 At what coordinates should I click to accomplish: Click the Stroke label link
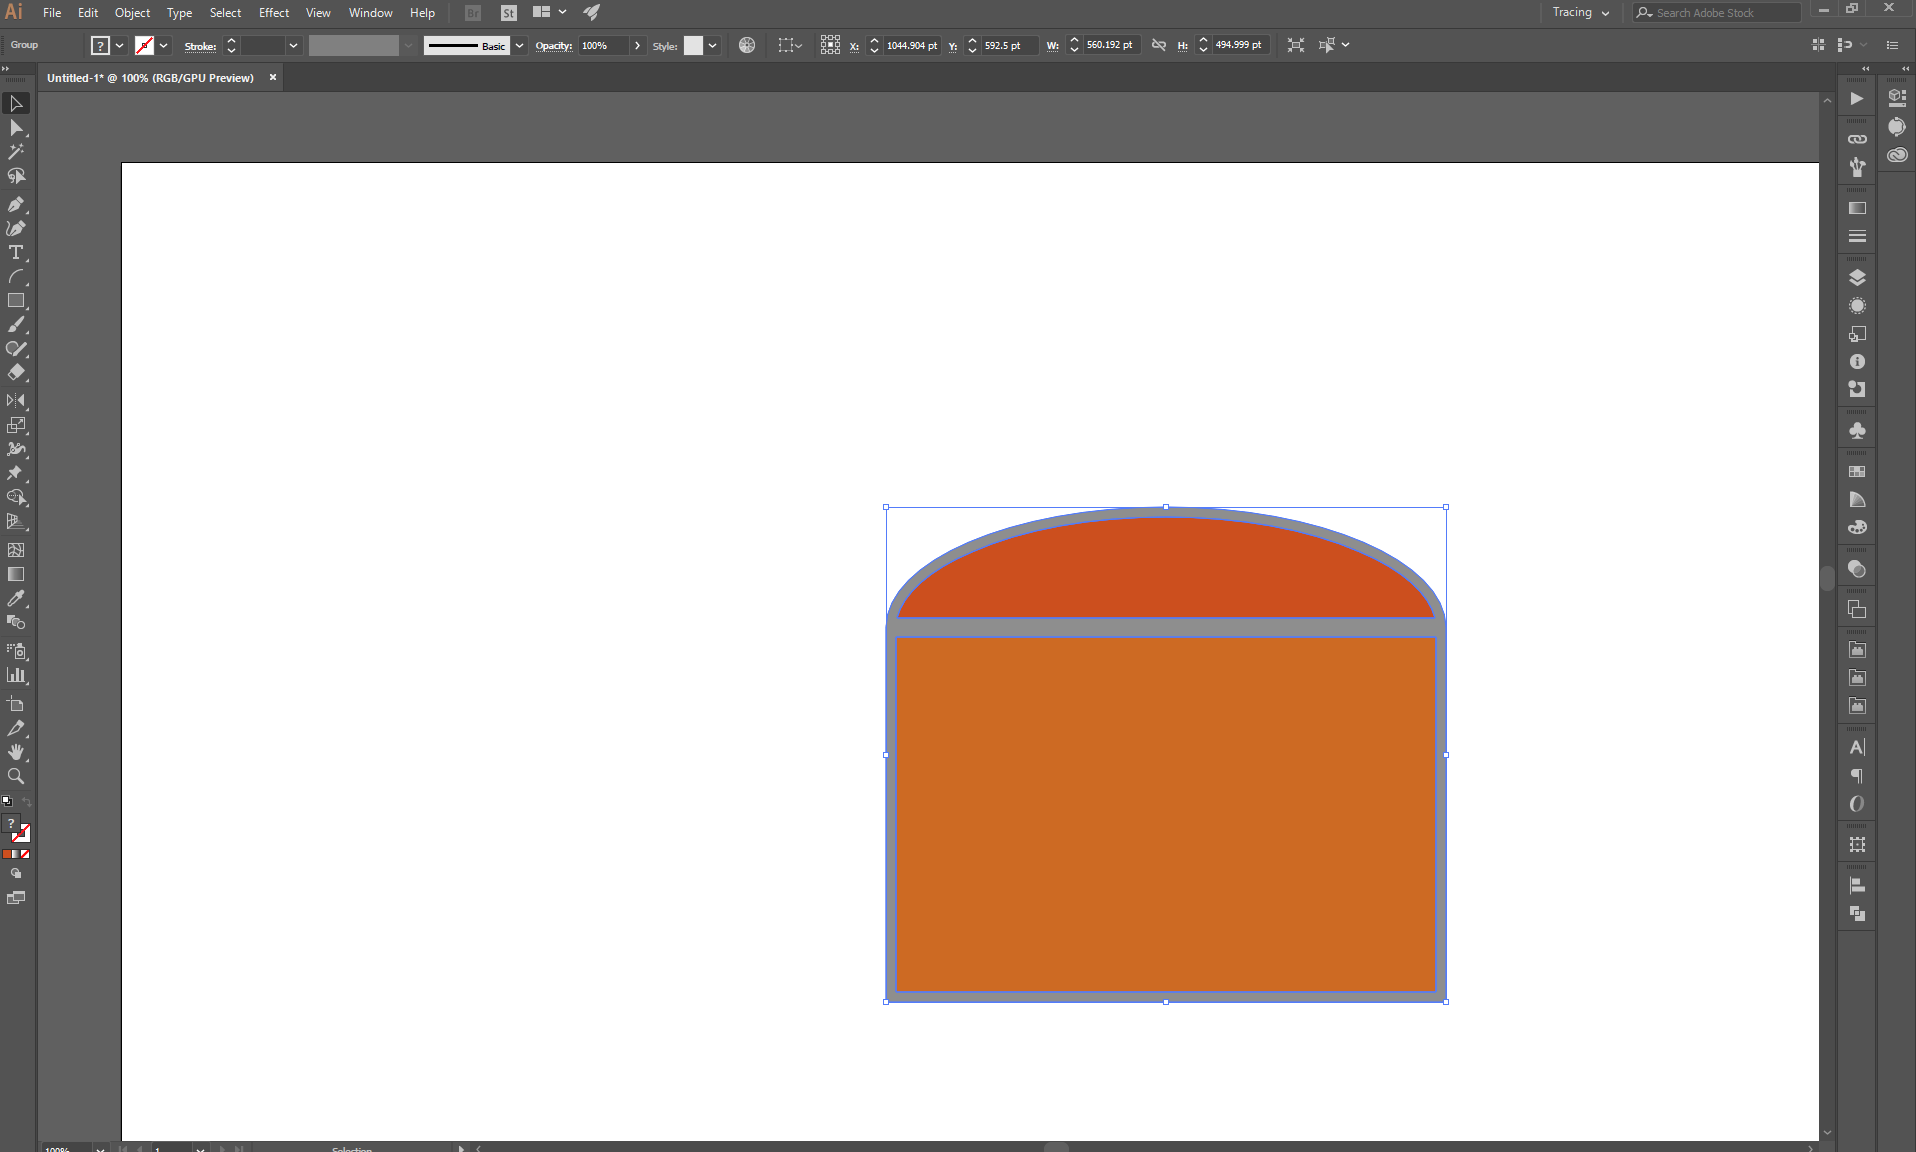pos(200,46)
